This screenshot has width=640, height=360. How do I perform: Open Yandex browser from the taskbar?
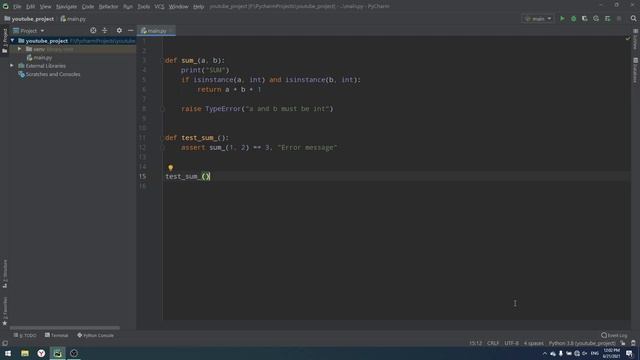point(41,353)
